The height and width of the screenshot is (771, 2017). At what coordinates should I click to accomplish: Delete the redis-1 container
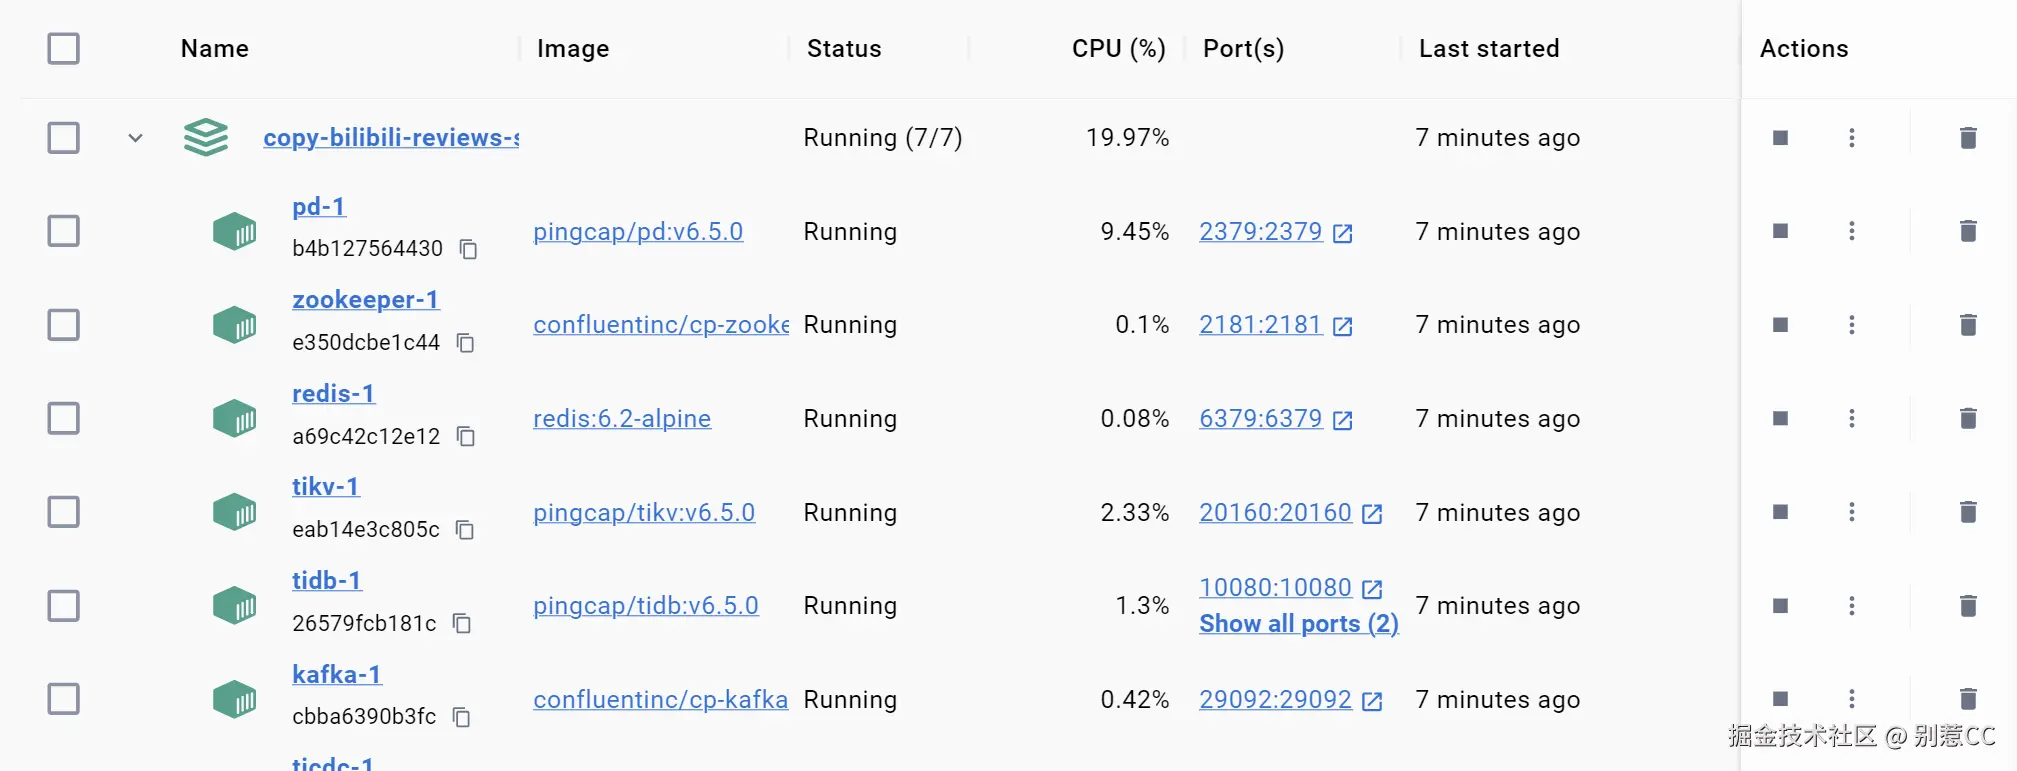(x=1968, y=418)
